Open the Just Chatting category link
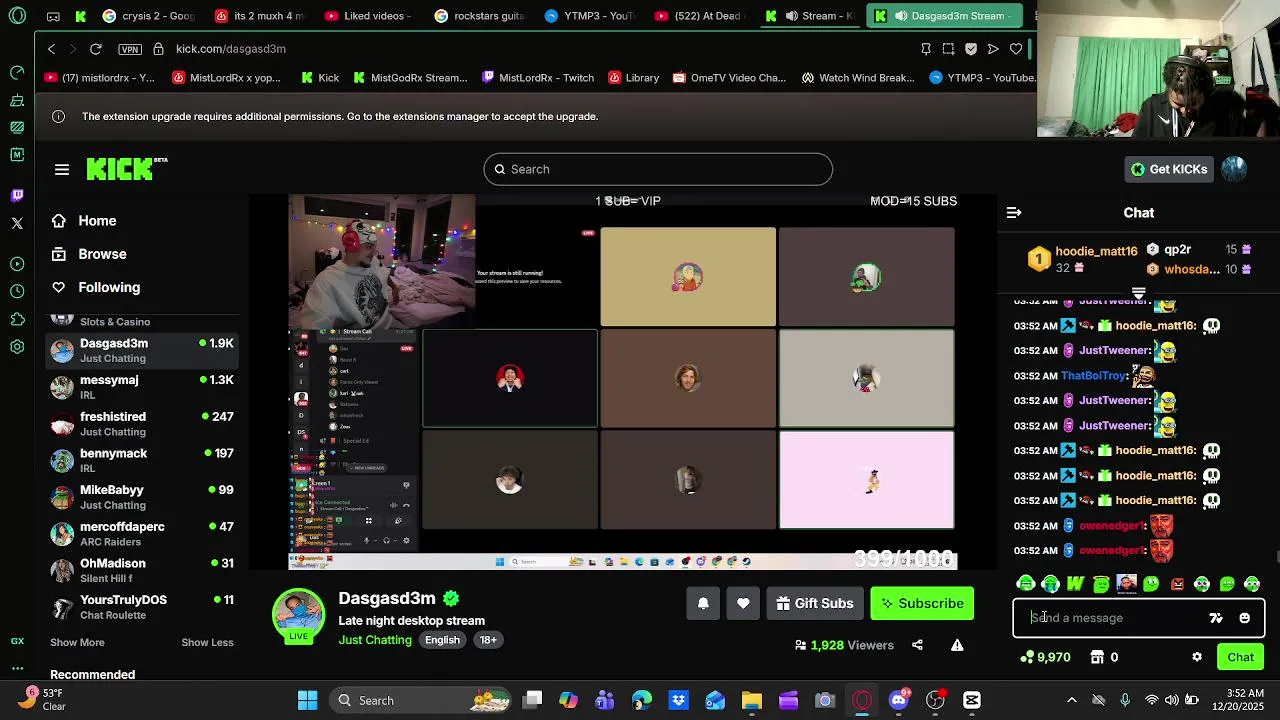Screen dimensions: 1280x720 click(x=375, y=640)
